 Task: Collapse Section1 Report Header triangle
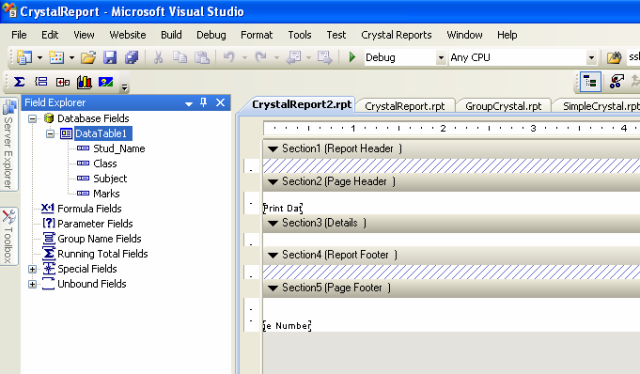(273, 149)
